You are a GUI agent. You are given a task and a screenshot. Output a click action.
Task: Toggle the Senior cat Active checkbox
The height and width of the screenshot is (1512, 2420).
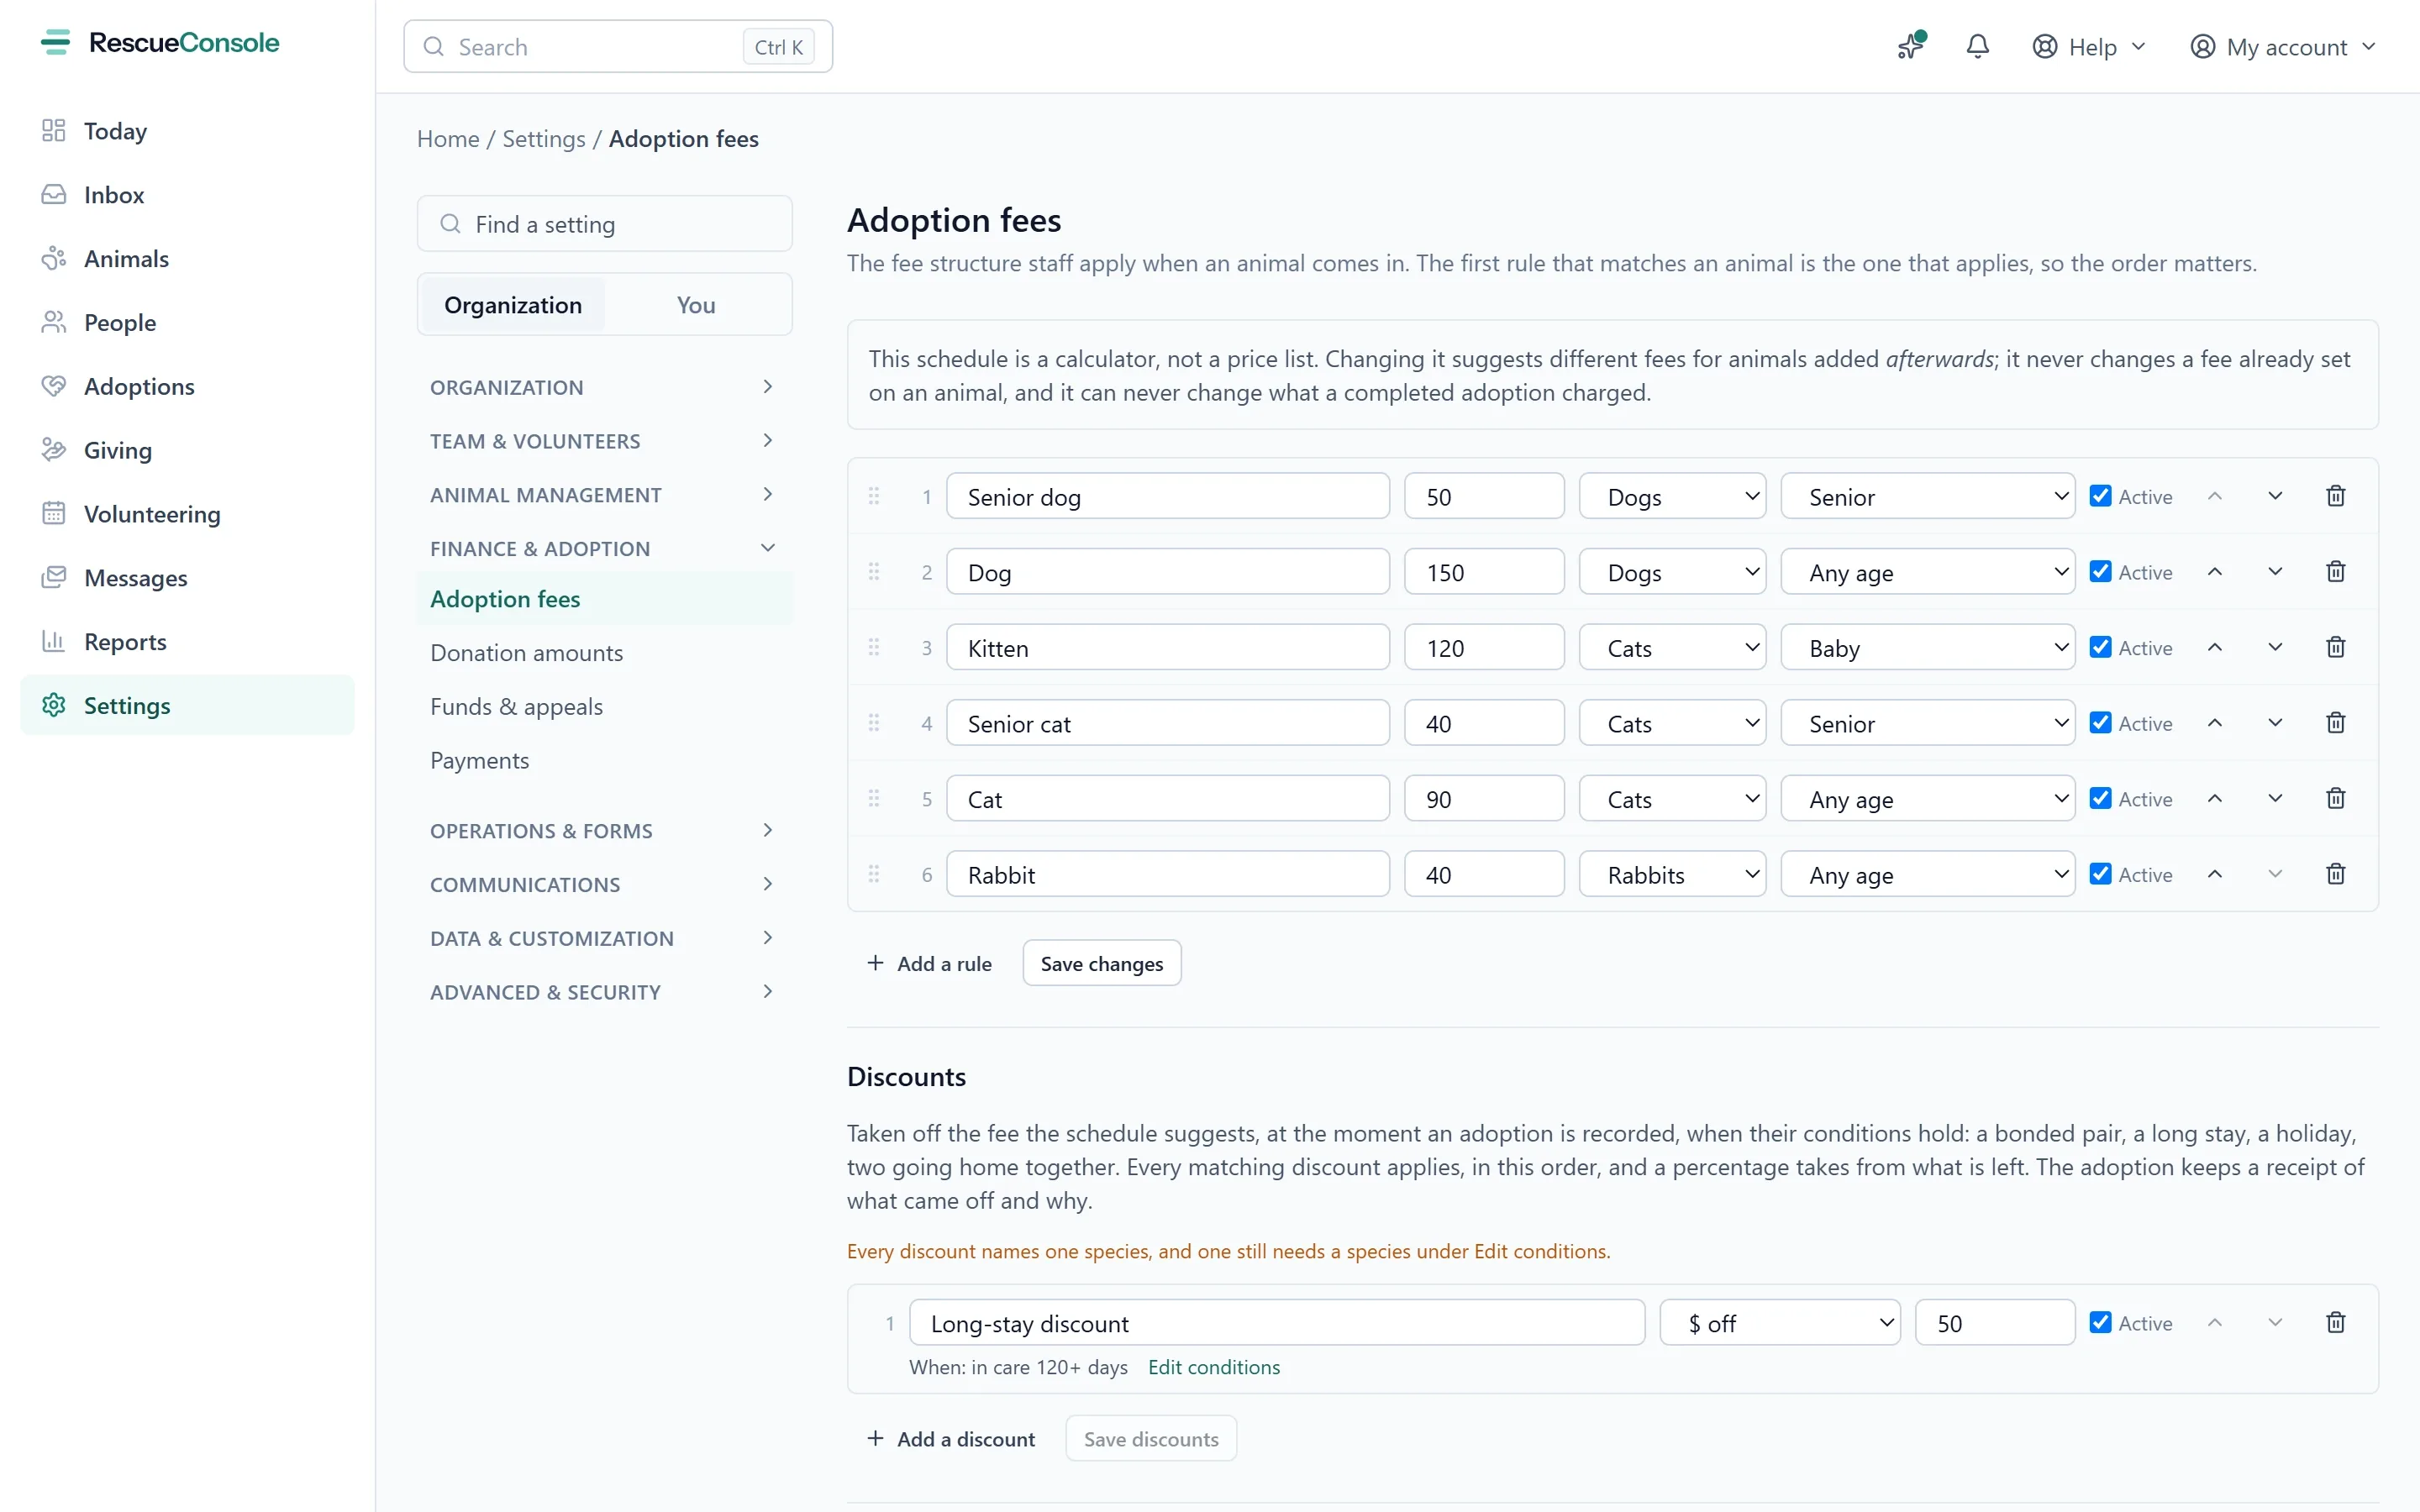[2101, 723]
